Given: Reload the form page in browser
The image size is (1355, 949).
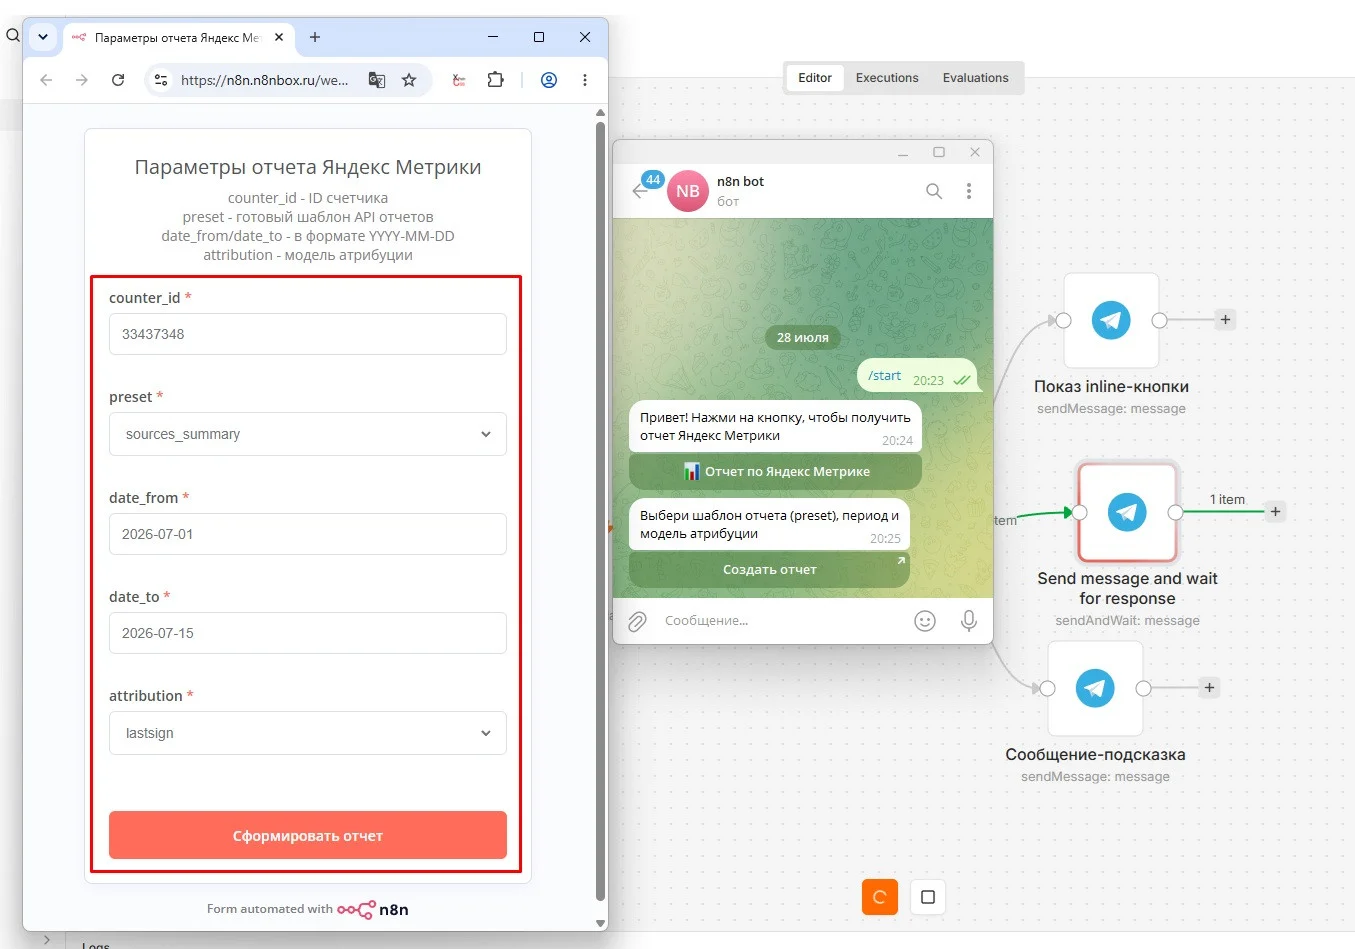Looking at the screenshot, I should (118, 80).
